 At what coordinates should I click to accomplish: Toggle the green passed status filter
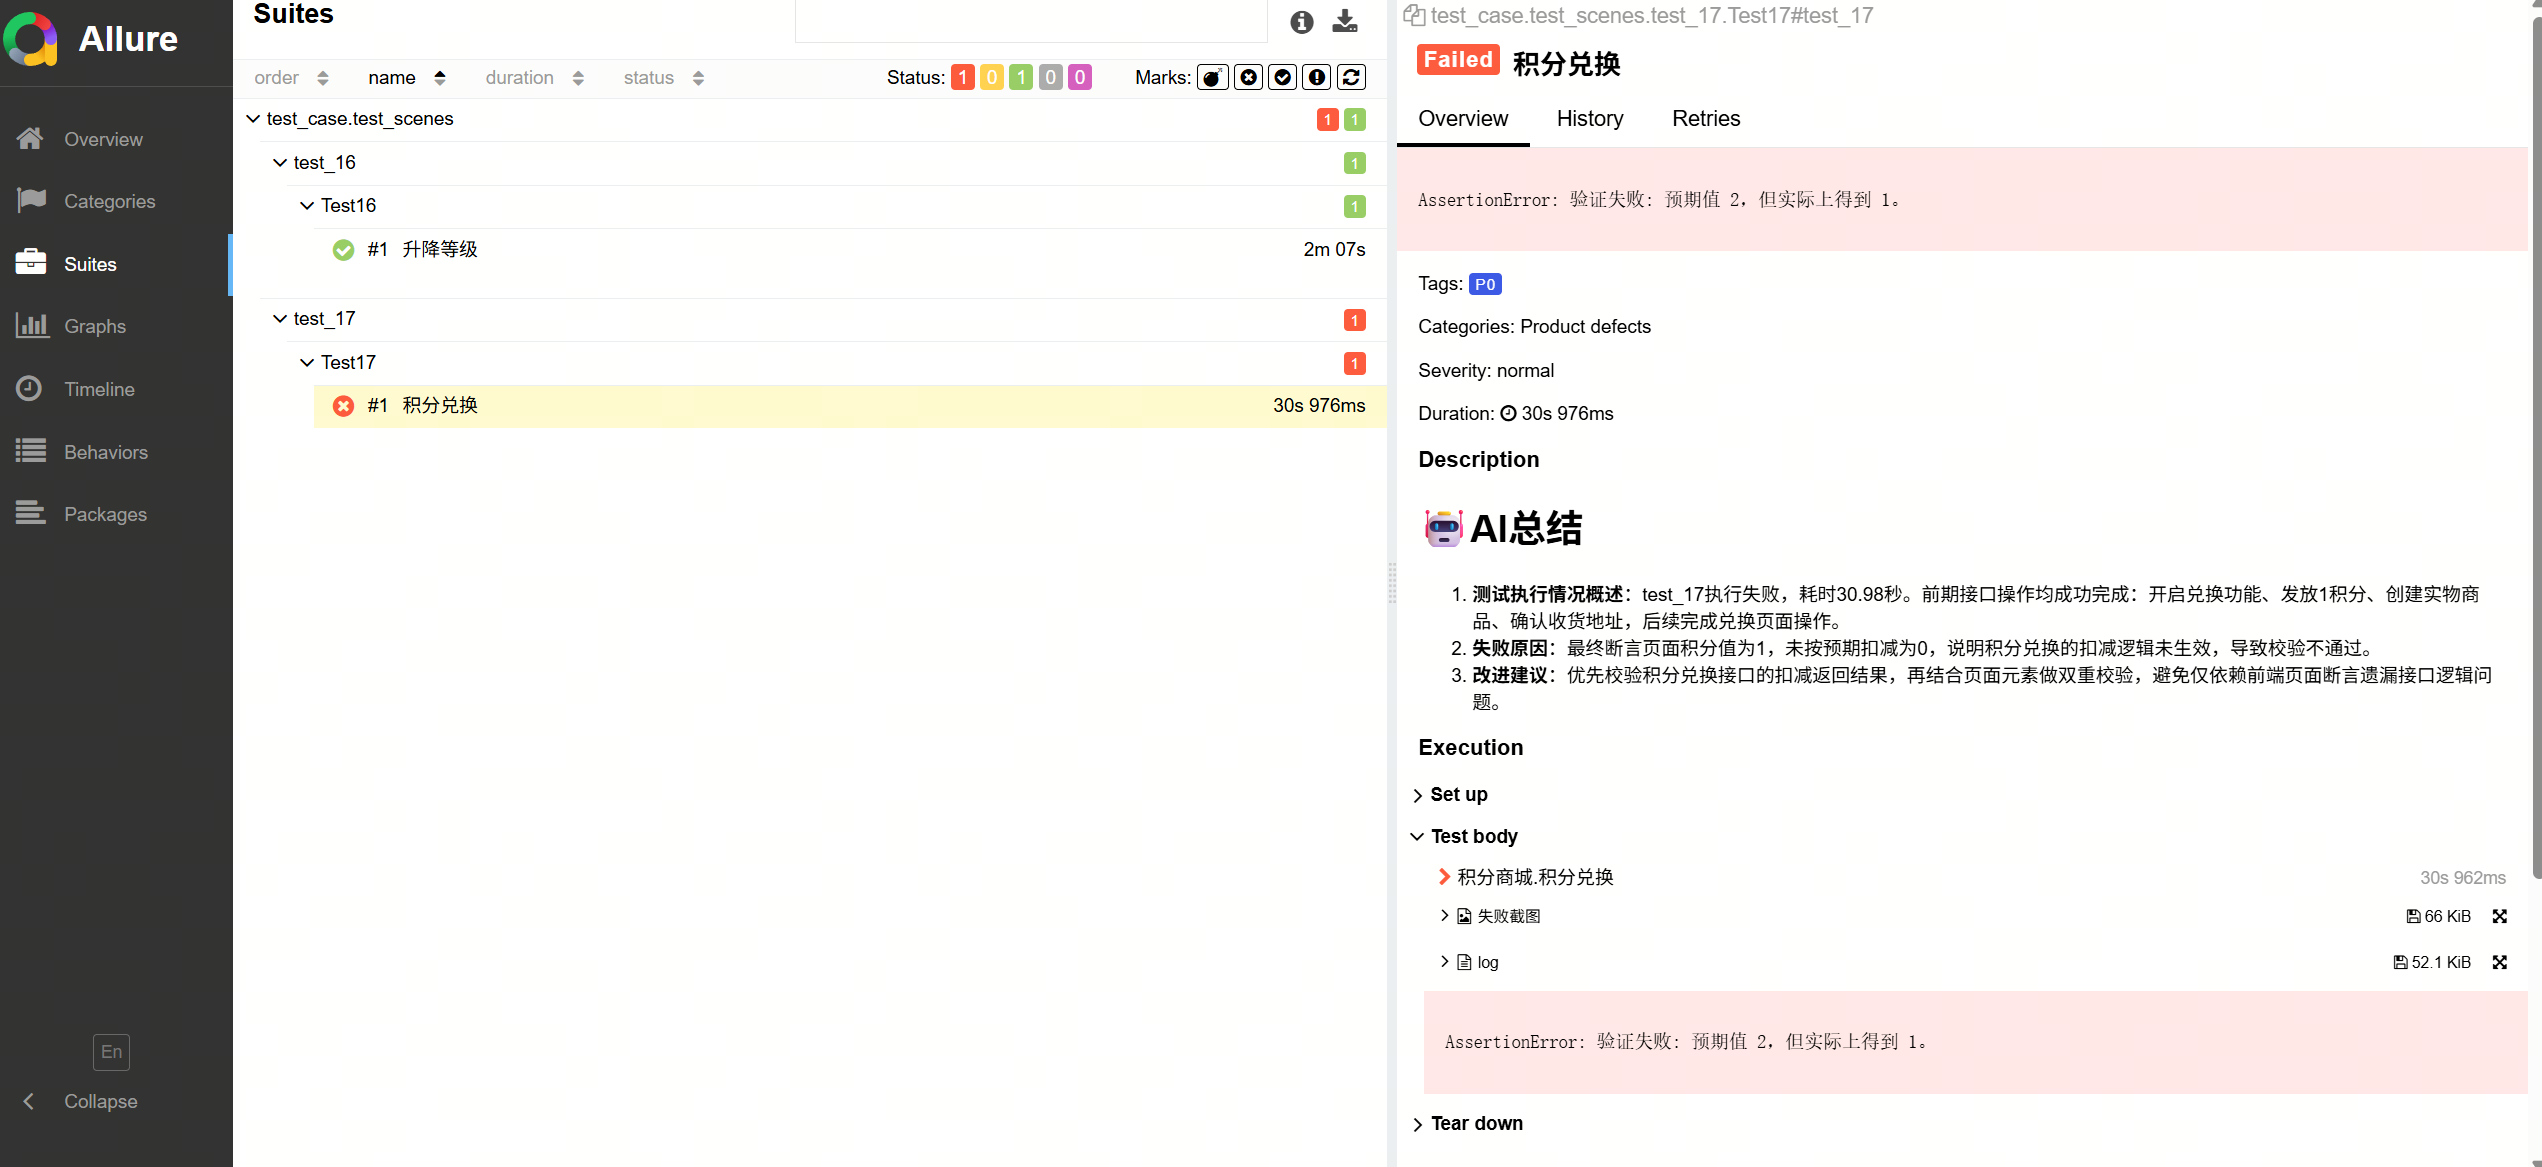coord(1020,77)
